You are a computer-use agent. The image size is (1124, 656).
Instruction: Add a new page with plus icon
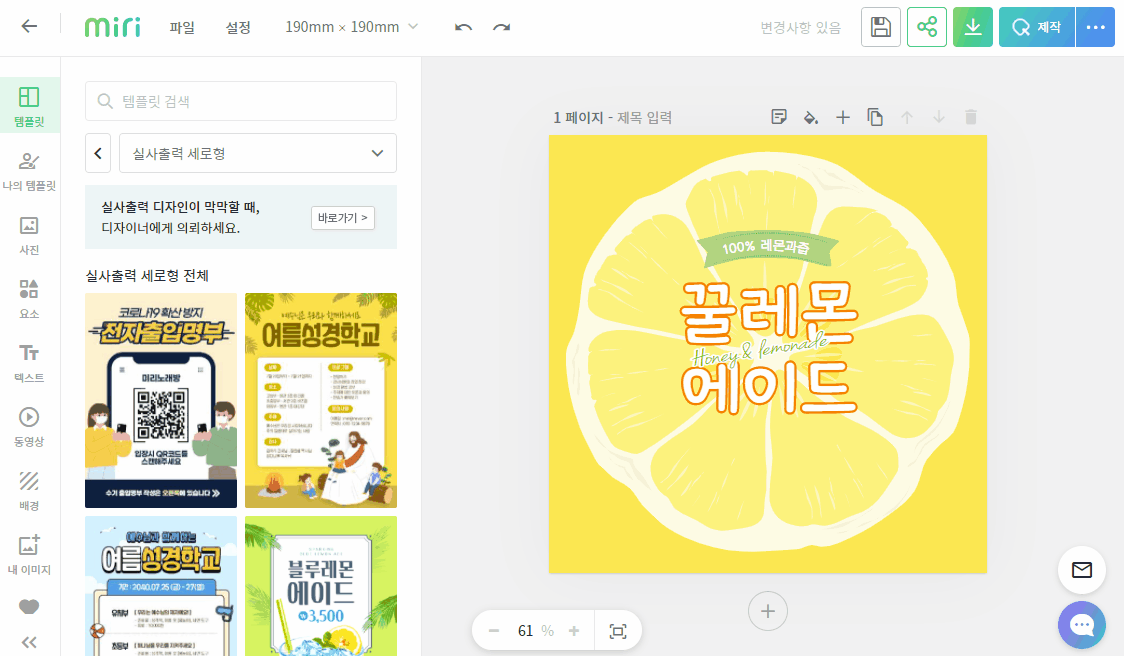(x=843, y=117)
